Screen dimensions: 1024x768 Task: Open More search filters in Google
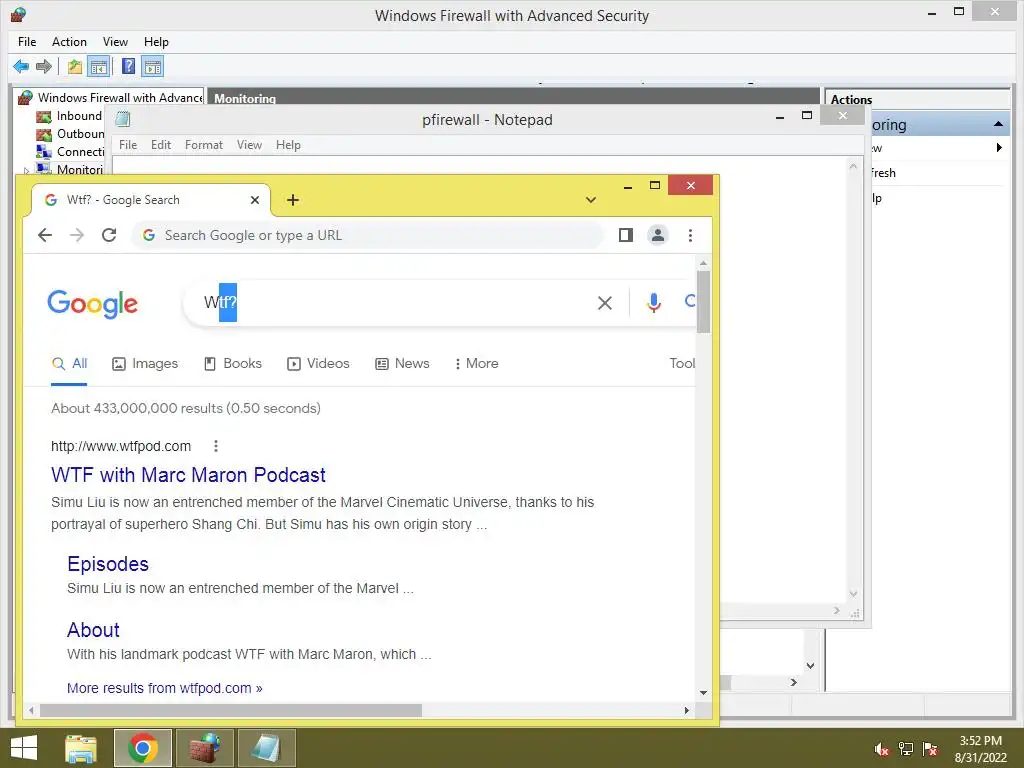point(476,363)
